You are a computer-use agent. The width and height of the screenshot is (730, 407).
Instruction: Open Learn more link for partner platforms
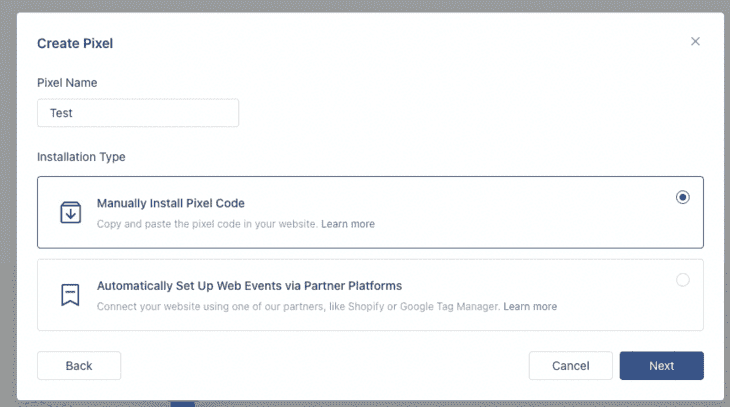tap(530, 306)
